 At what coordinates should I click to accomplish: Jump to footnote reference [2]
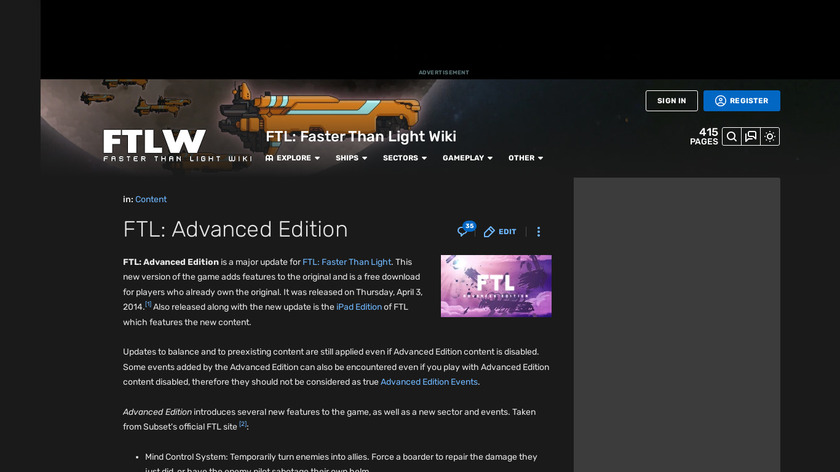click(243, 424)
